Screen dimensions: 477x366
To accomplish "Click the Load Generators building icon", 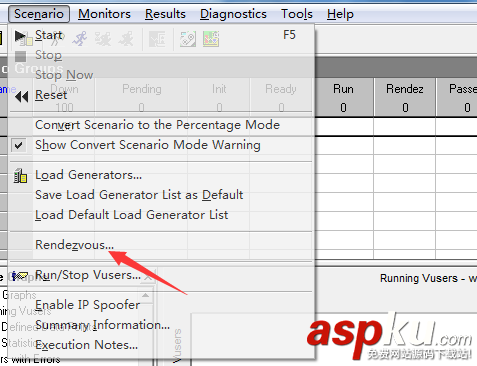I will coord(20,176).
